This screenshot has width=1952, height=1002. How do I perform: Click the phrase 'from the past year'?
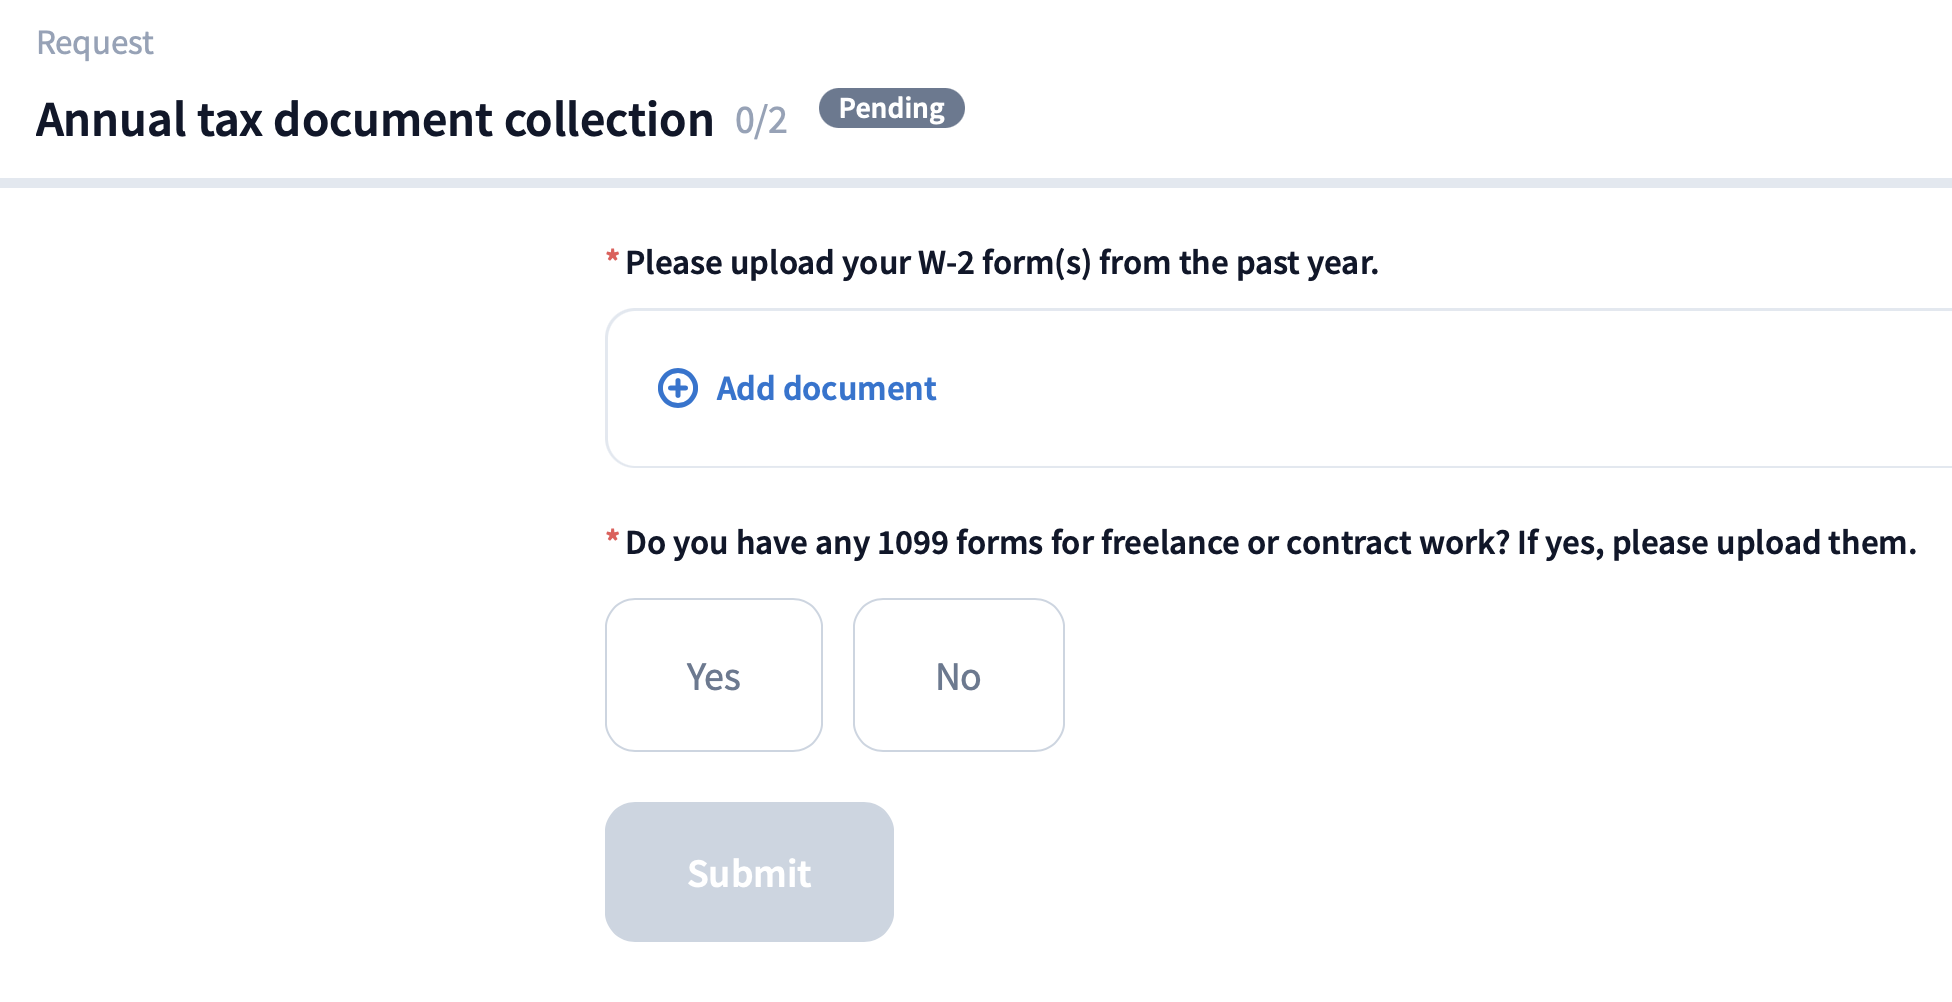click(1238, 263)
